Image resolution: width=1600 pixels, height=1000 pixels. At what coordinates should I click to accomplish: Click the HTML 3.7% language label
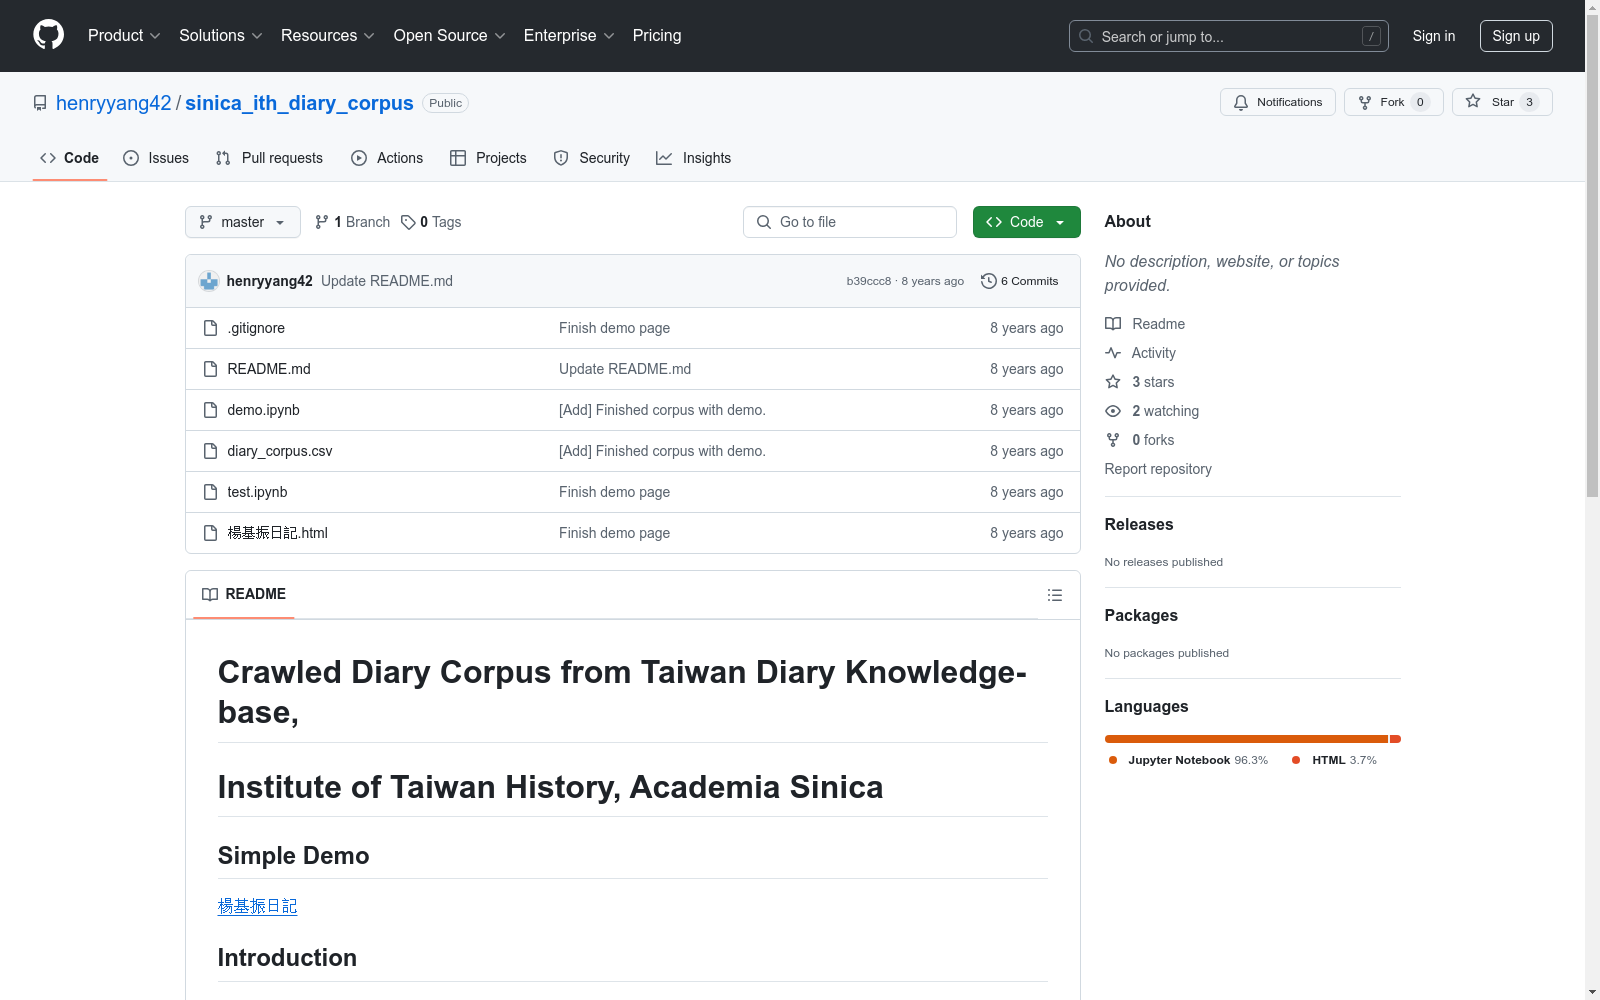[x=1344, y=760]
